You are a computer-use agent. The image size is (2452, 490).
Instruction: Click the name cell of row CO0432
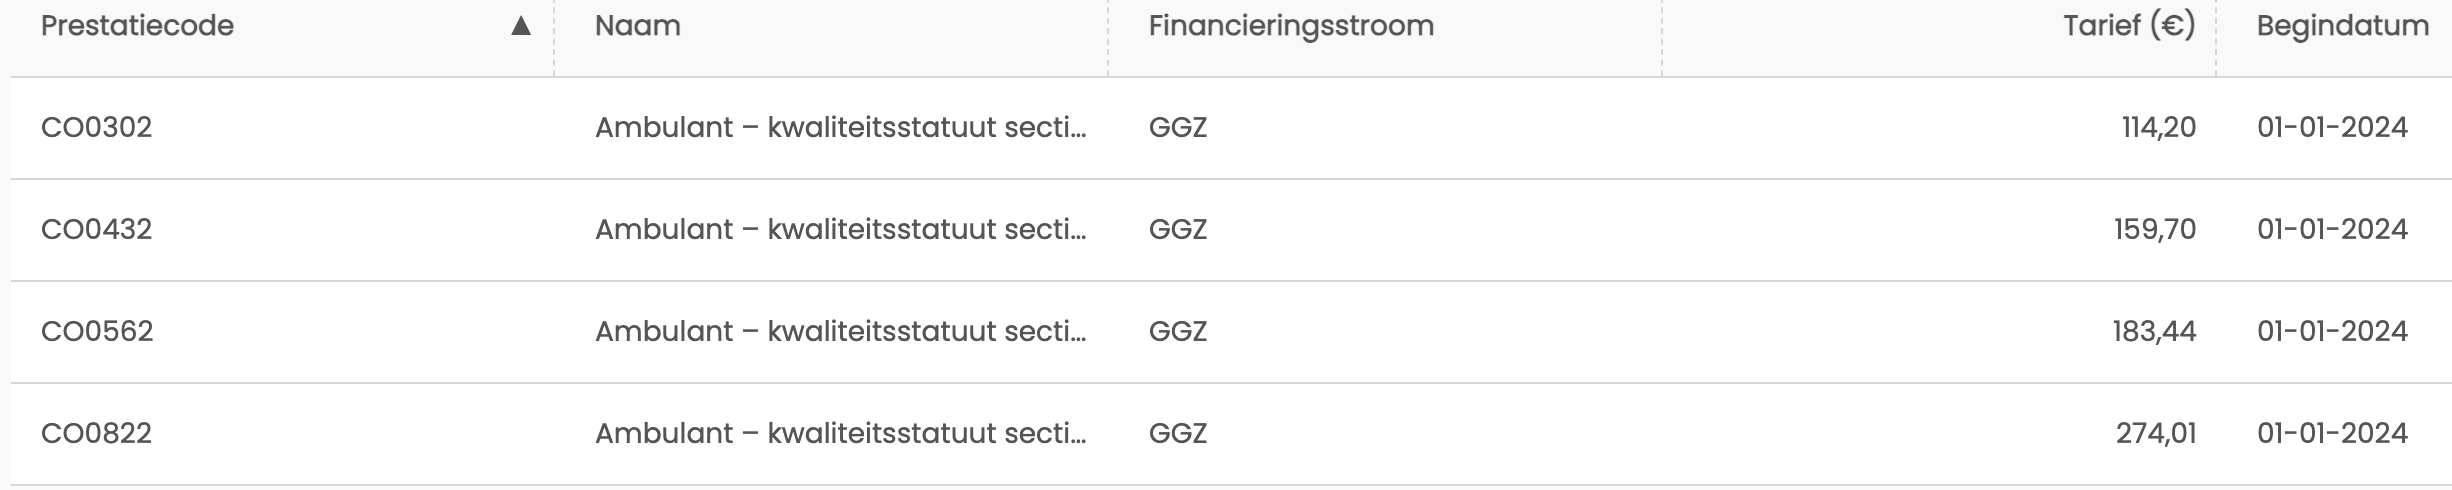tap(841, 230)
